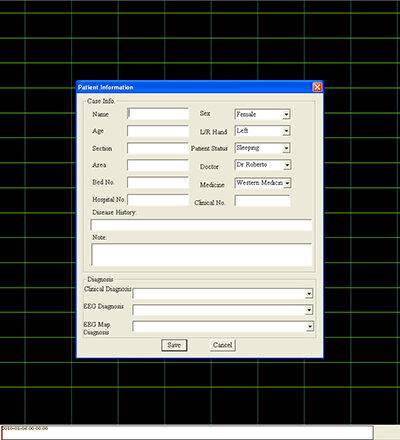
Task: Click the Hospital No. field
Action: (x=158, y=200)
